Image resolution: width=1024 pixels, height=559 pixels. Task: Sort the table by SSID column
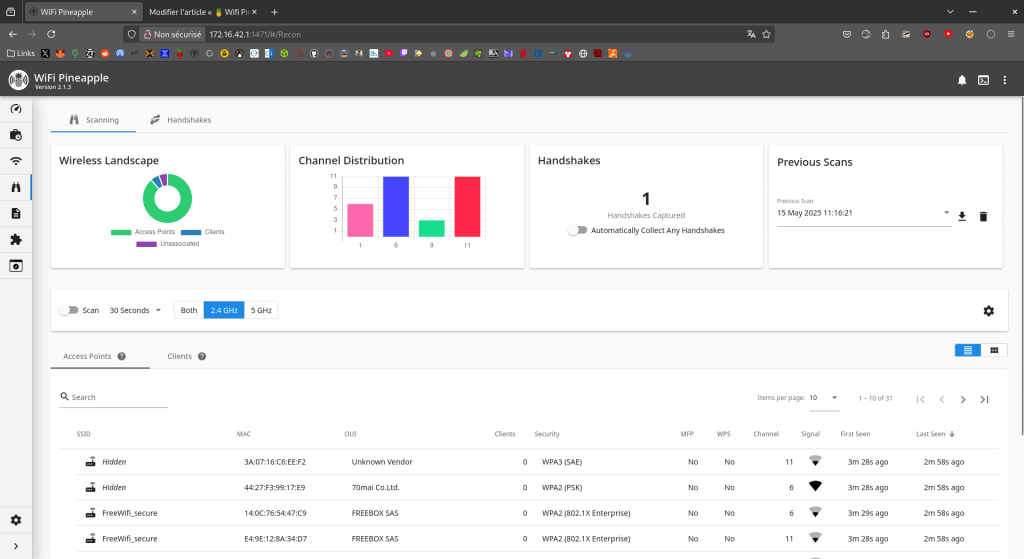pos(83,434)
